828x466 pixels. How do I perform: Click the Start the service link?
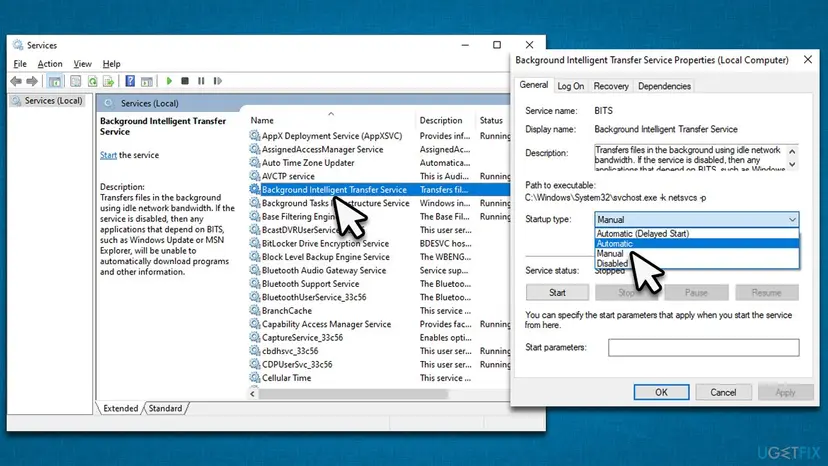pos(108,155)
